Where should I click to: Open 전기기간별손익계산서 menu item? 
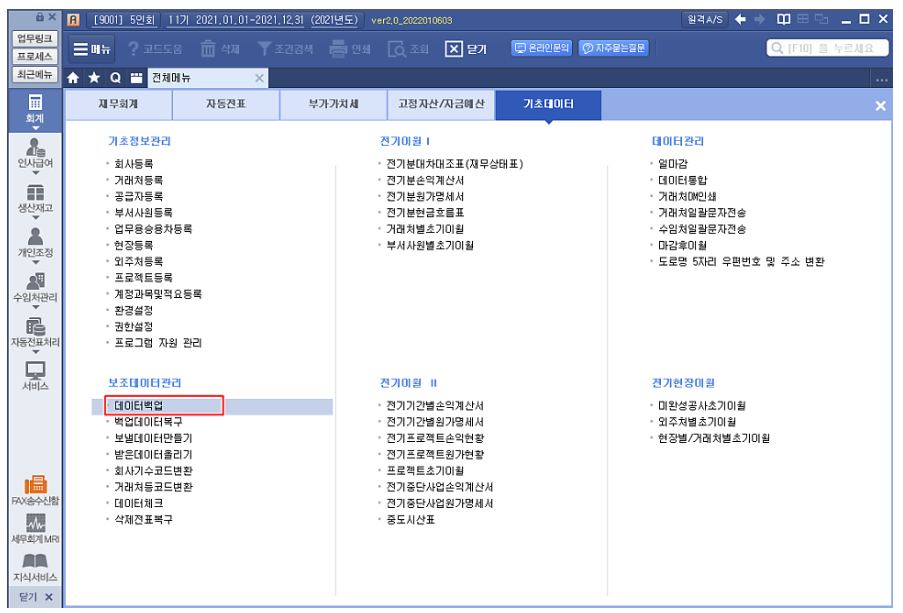pos(435,406)
